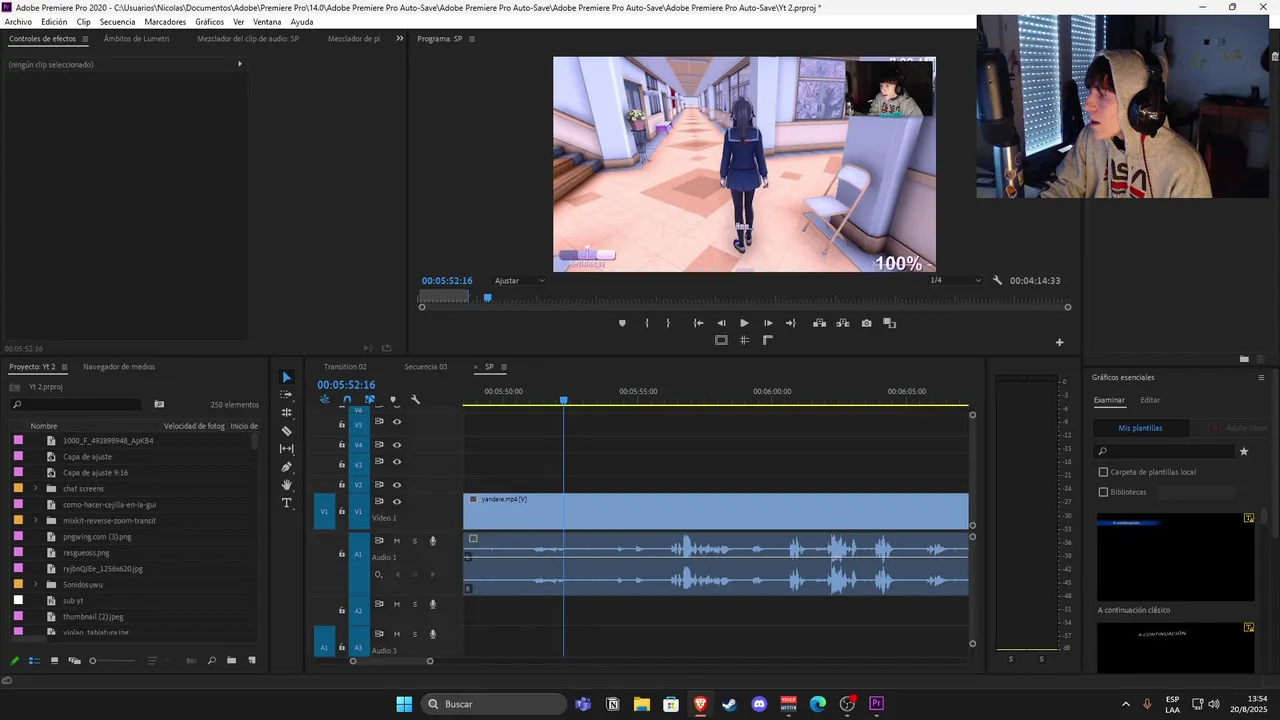Open Navegador de medios tab

pos(119,366)
